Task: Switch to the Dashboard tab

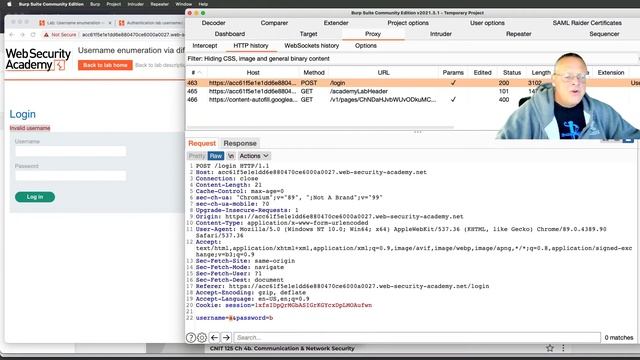Action: (230, 34)
